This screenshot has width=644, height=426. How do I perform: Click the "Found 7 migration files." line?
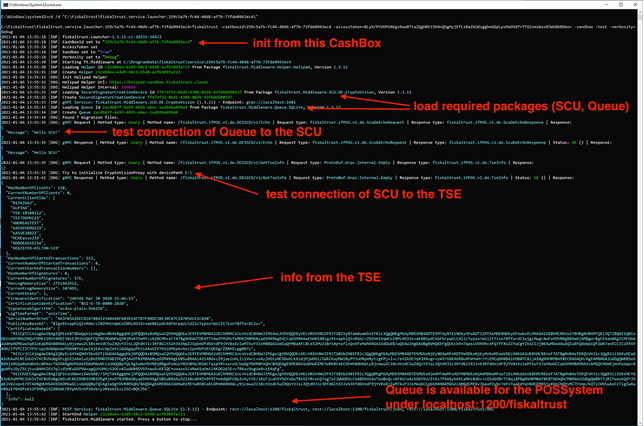(59, 117)
